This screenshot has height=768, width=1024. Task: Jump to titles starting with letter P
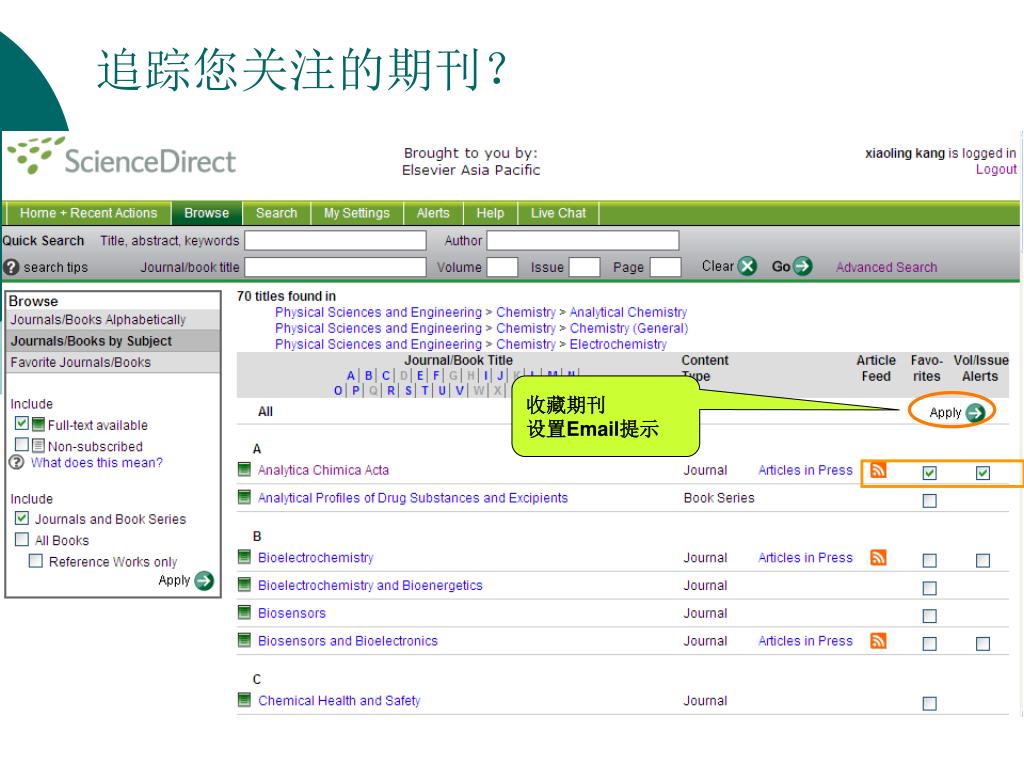coord(356,391)
